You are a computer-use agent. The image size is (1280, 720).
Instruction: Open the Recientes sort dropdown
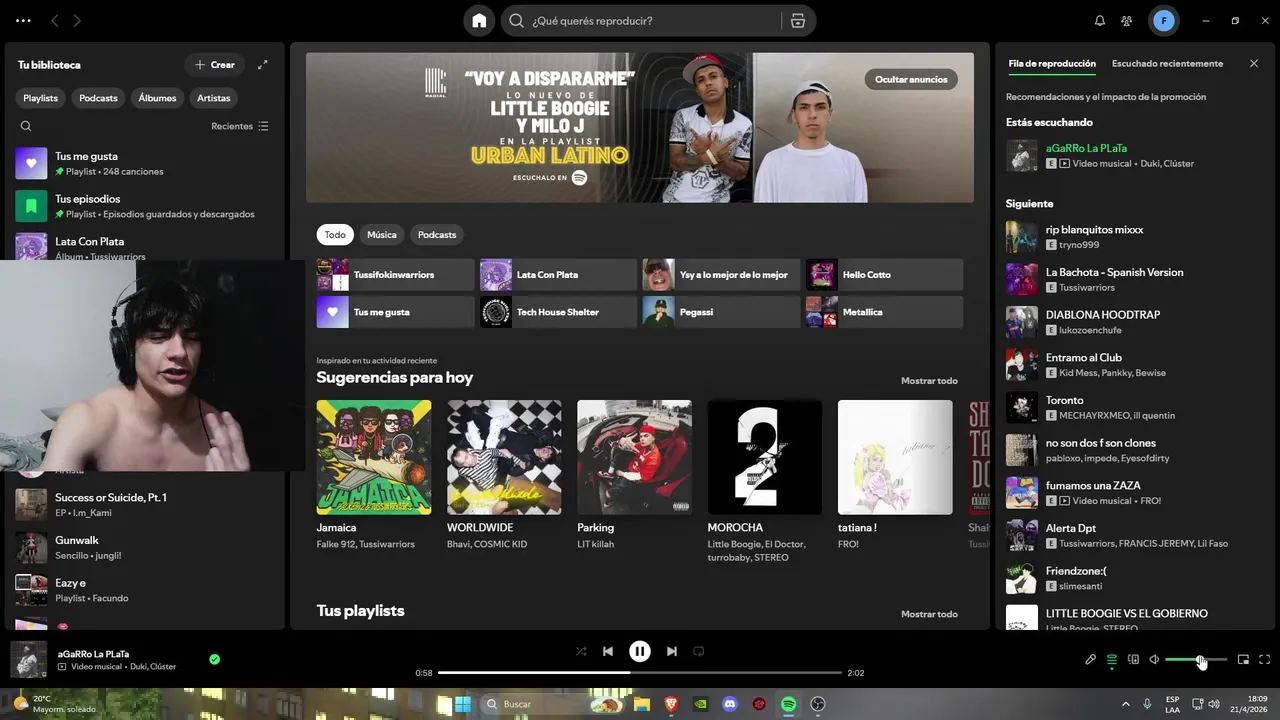click(240, 126)
